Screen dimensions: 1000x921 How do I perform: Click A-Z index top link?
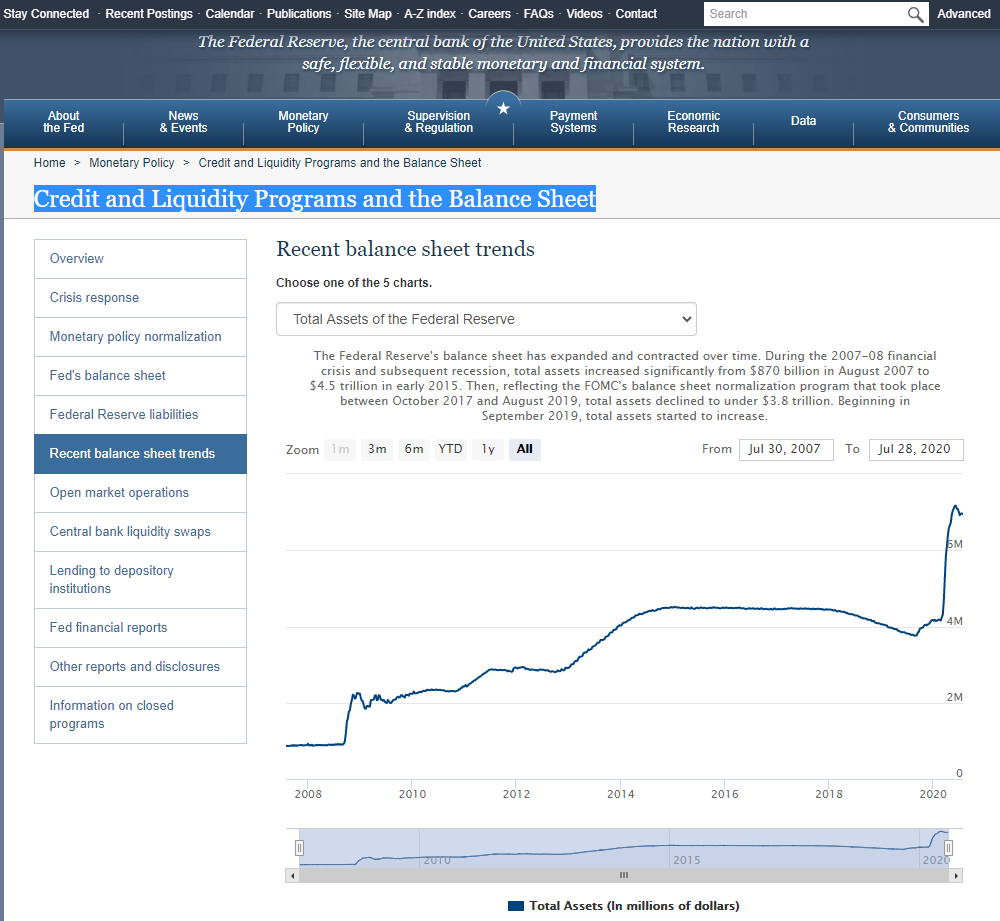click(x=430, y=14)
